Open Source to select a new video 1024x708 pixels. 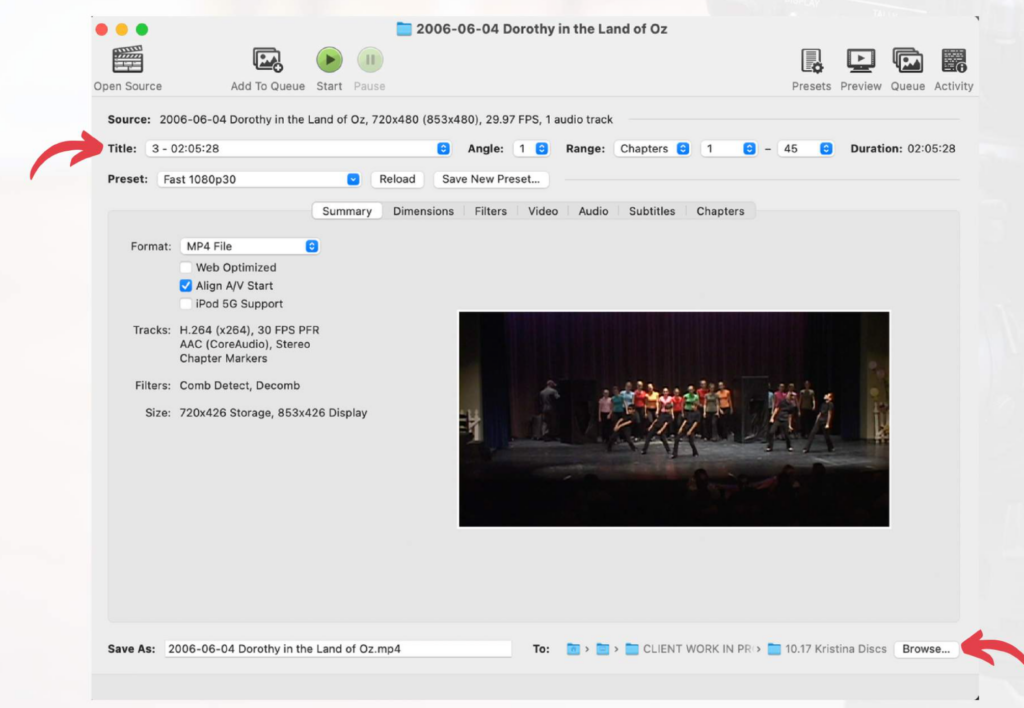(x=126, y=60)
